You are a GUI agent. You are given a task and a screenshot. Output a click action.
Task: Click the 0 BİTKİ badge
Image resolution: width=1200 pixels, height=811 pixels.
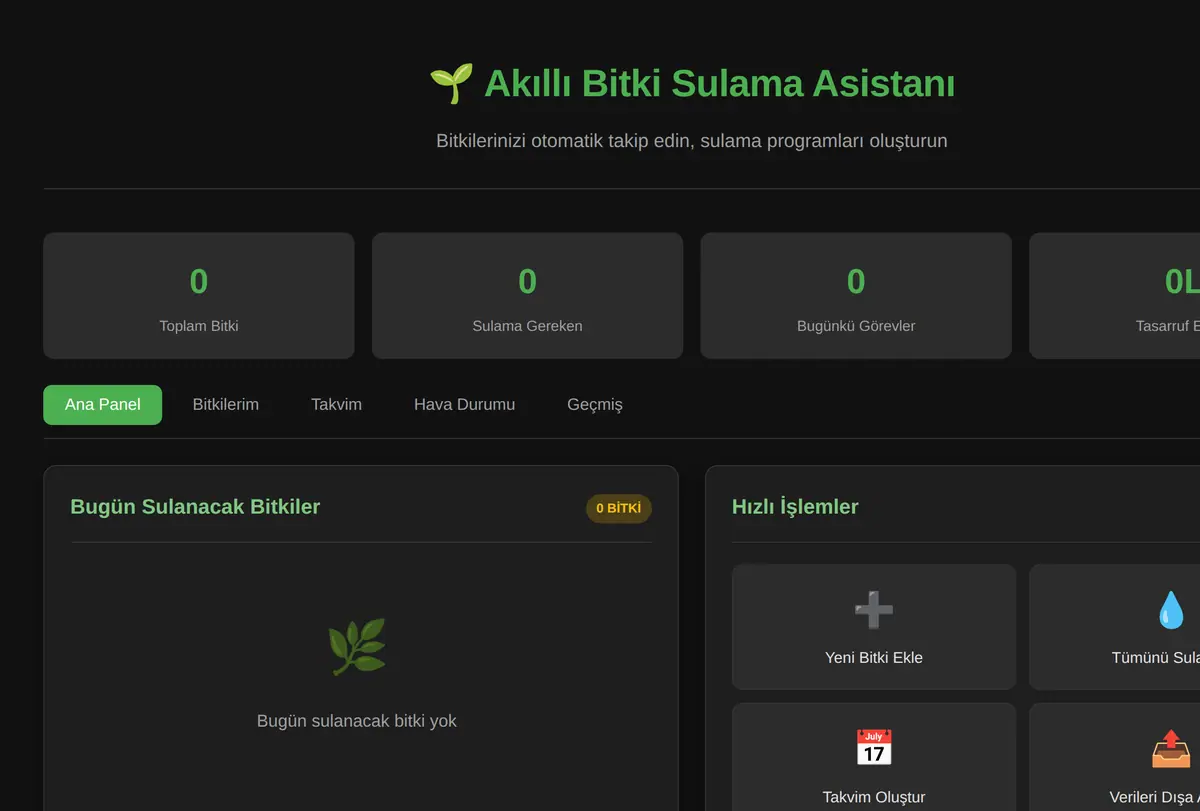pos(618,508)
